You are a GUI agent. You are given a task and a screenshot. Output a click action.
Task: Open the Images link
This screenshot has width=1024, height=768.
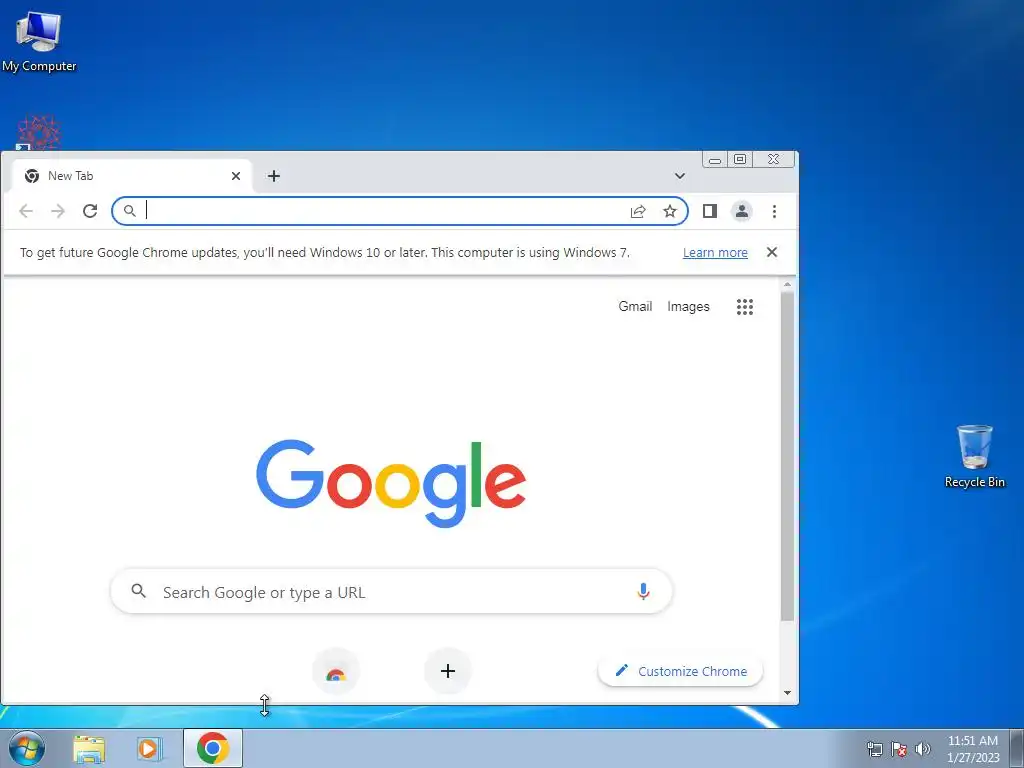pos(688,306)
